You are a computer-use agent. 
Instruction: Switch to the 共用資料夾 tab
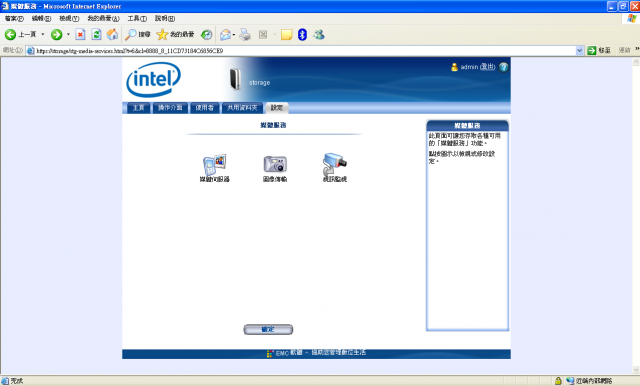(242, 108)
